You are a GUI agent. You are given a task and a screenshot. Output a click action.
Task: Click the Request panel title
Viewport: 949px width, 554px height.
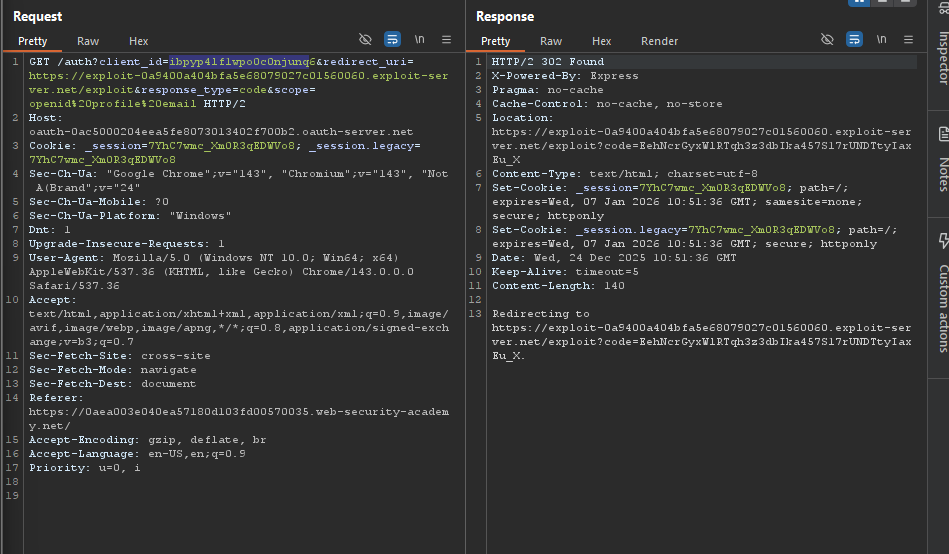tap(38, 16)
